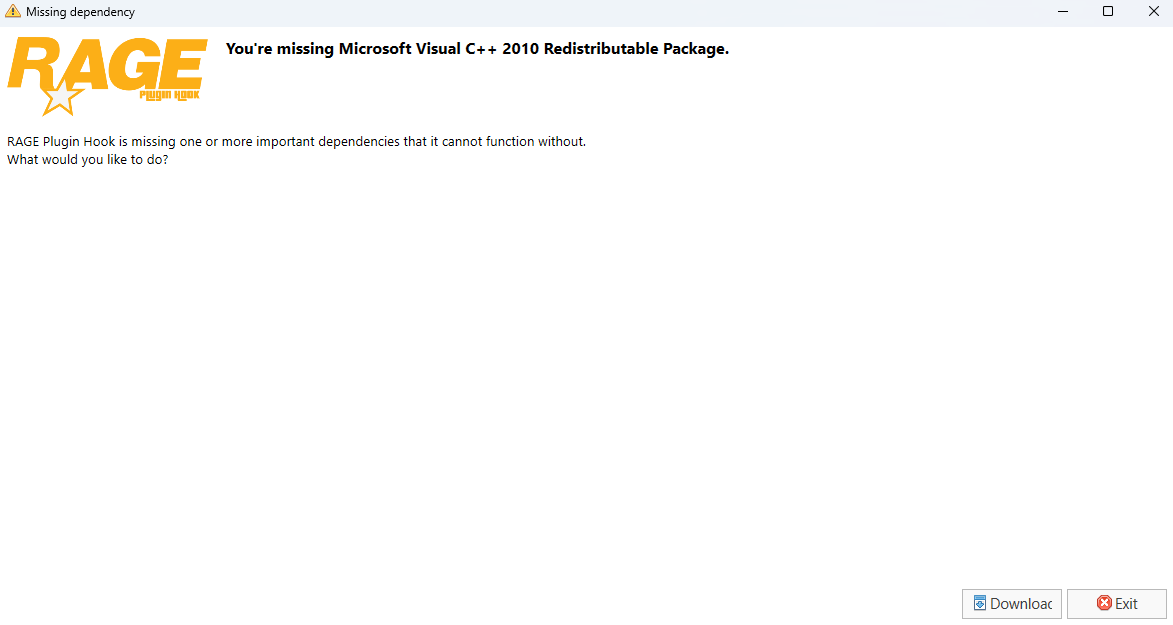The image size is (1173, 625).
Task: Click the "Missing dependency" window title
Action: point(80,12)
